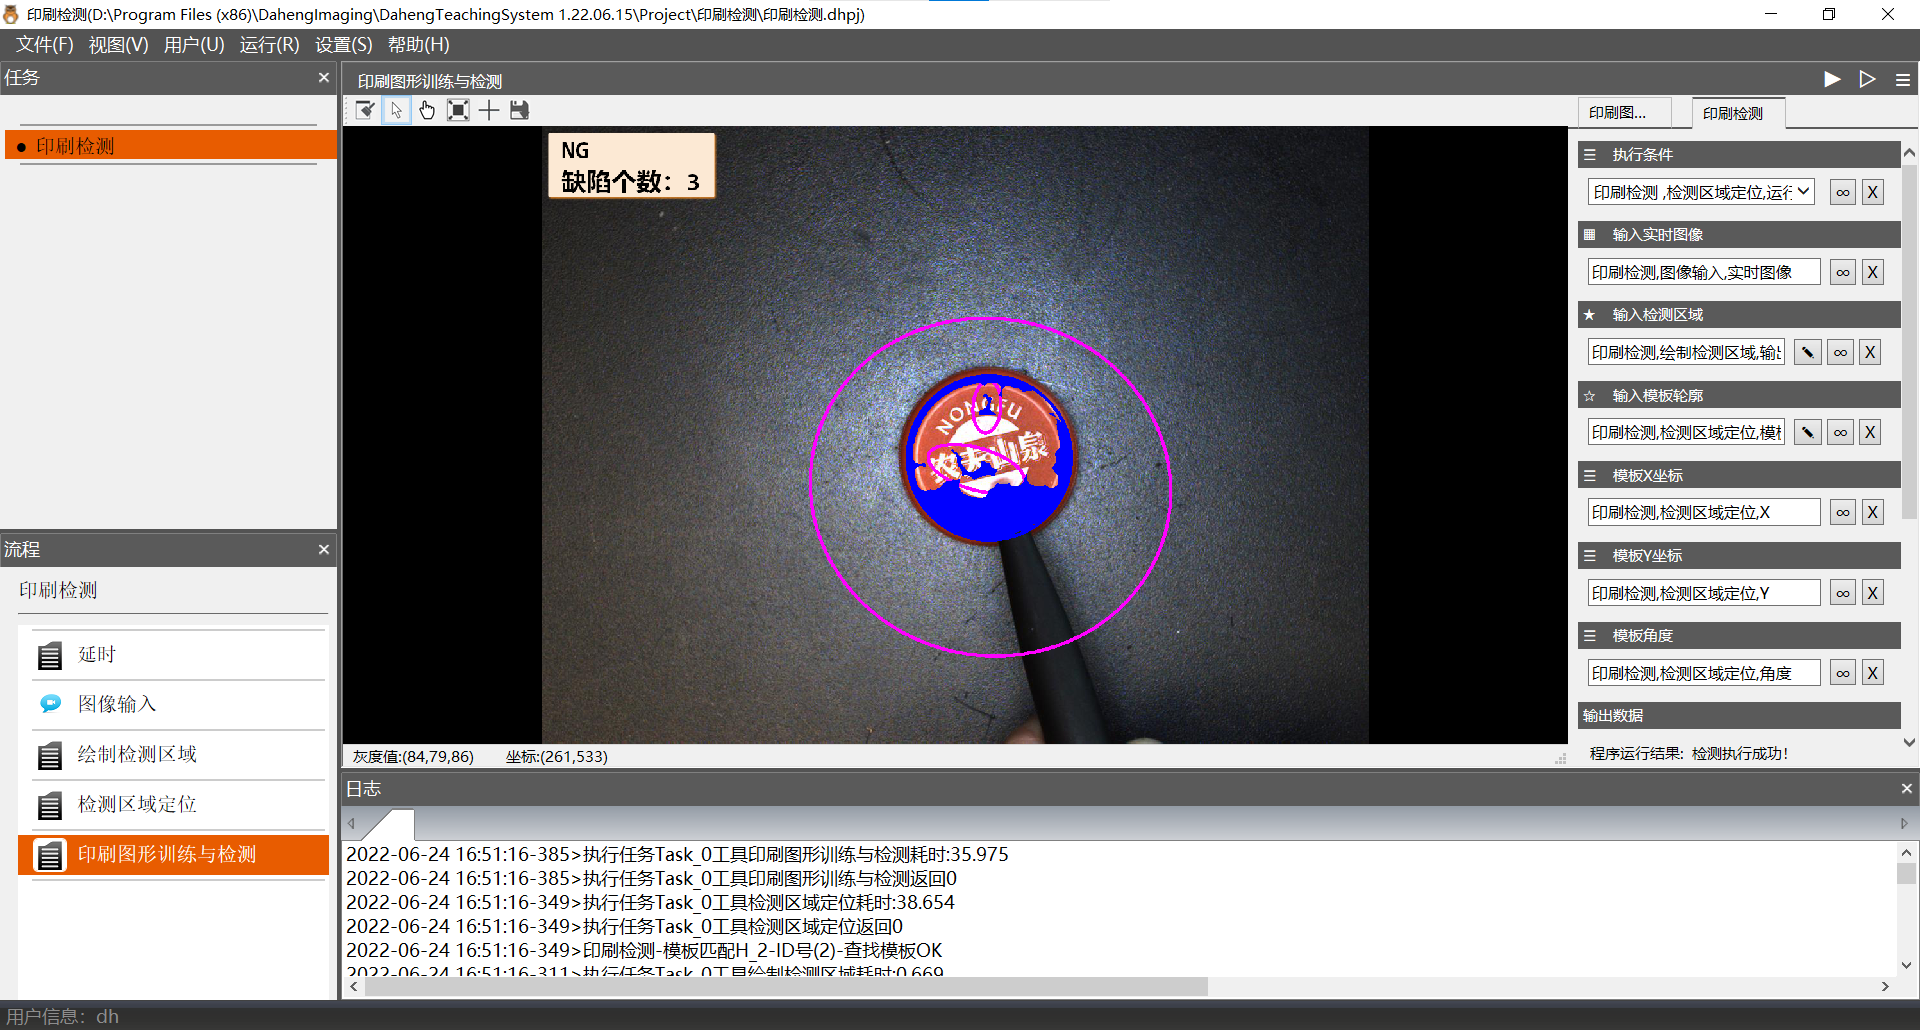Collapse the 输入实时图像 section header
1920x1030 pixels.
pos(1739,234)
